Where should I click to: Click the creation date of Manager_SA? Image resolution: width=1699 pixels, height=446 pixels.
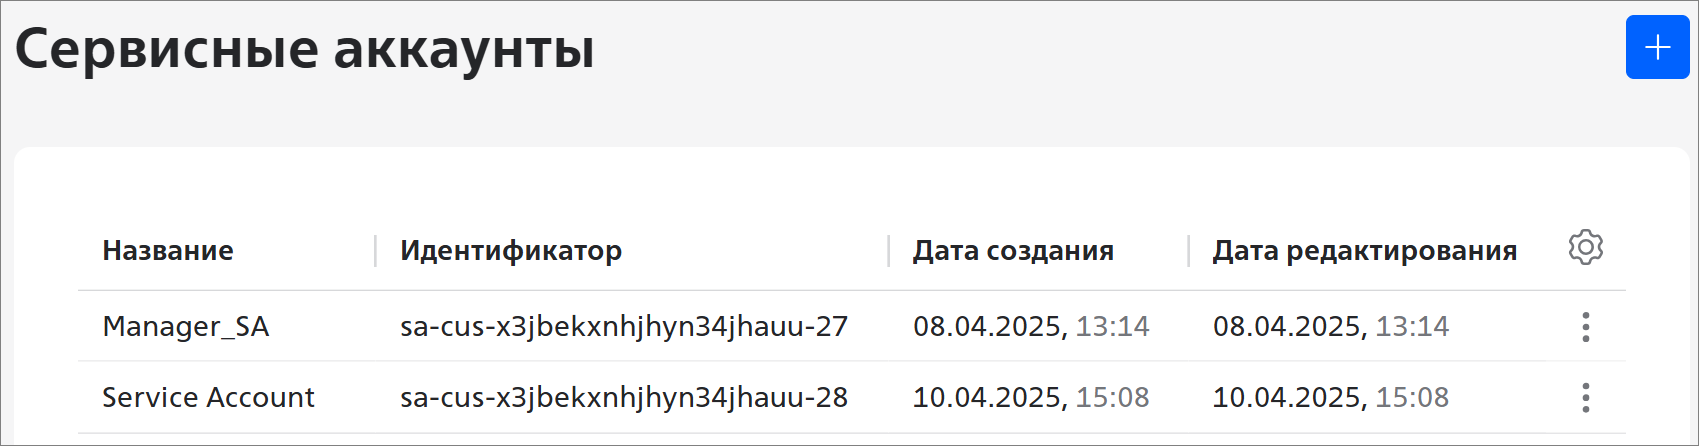pyautogui.click(x=1031, y=327)
